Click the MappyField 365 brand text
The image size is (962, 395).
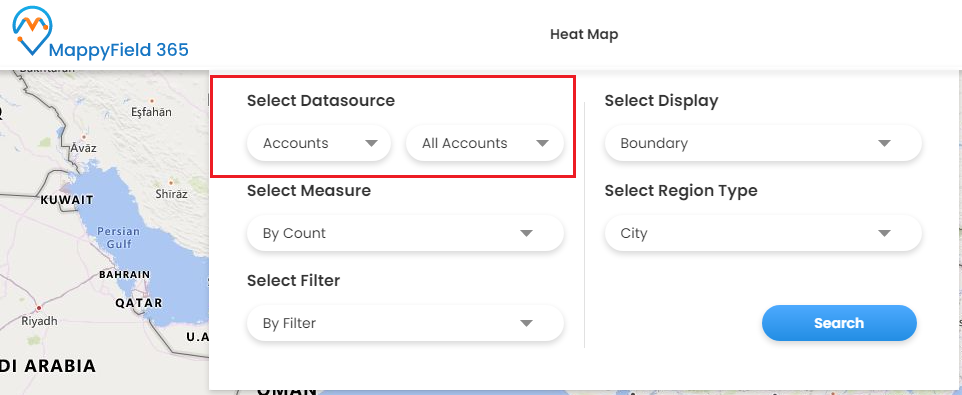(x=118, y=50)
